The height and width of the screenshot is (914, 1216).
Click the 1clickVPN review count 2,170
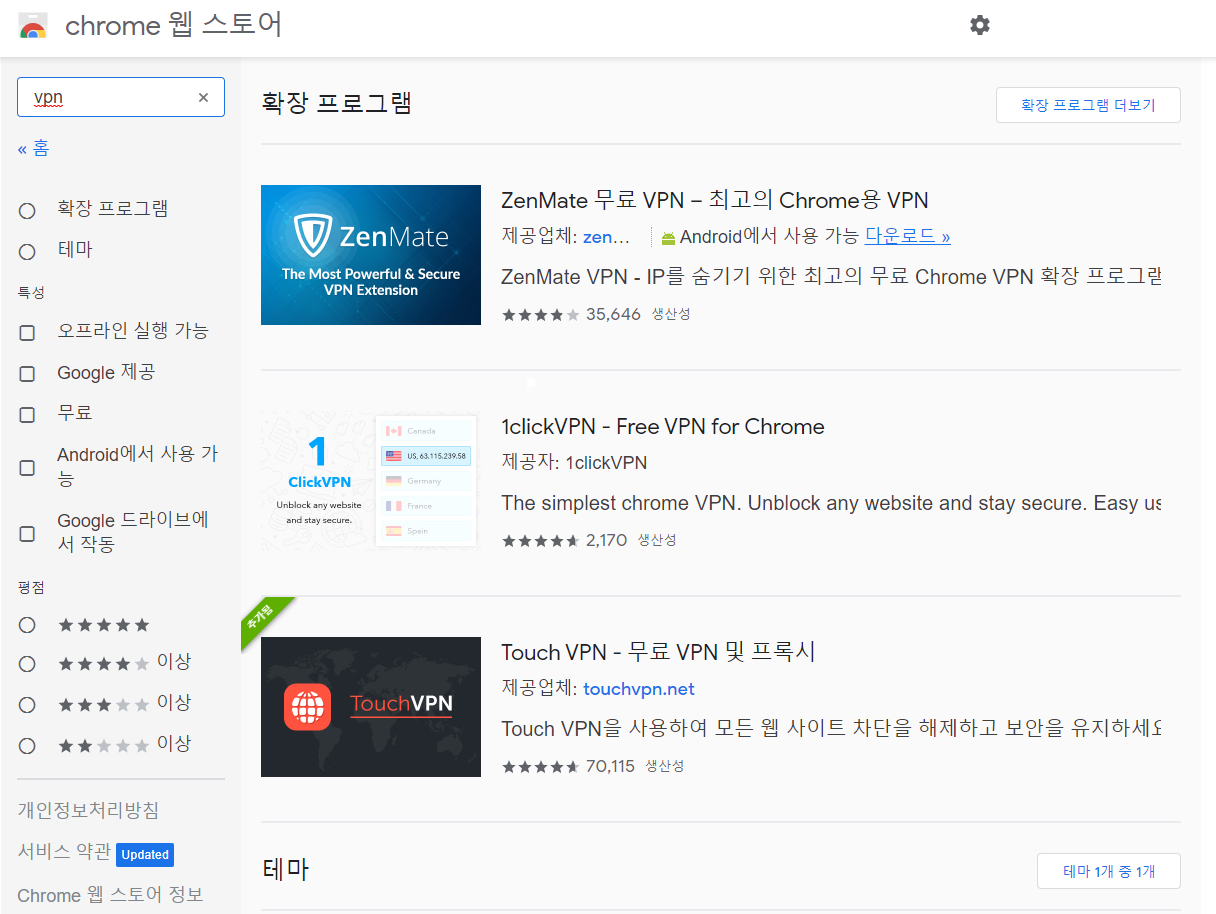coord(606,540)
